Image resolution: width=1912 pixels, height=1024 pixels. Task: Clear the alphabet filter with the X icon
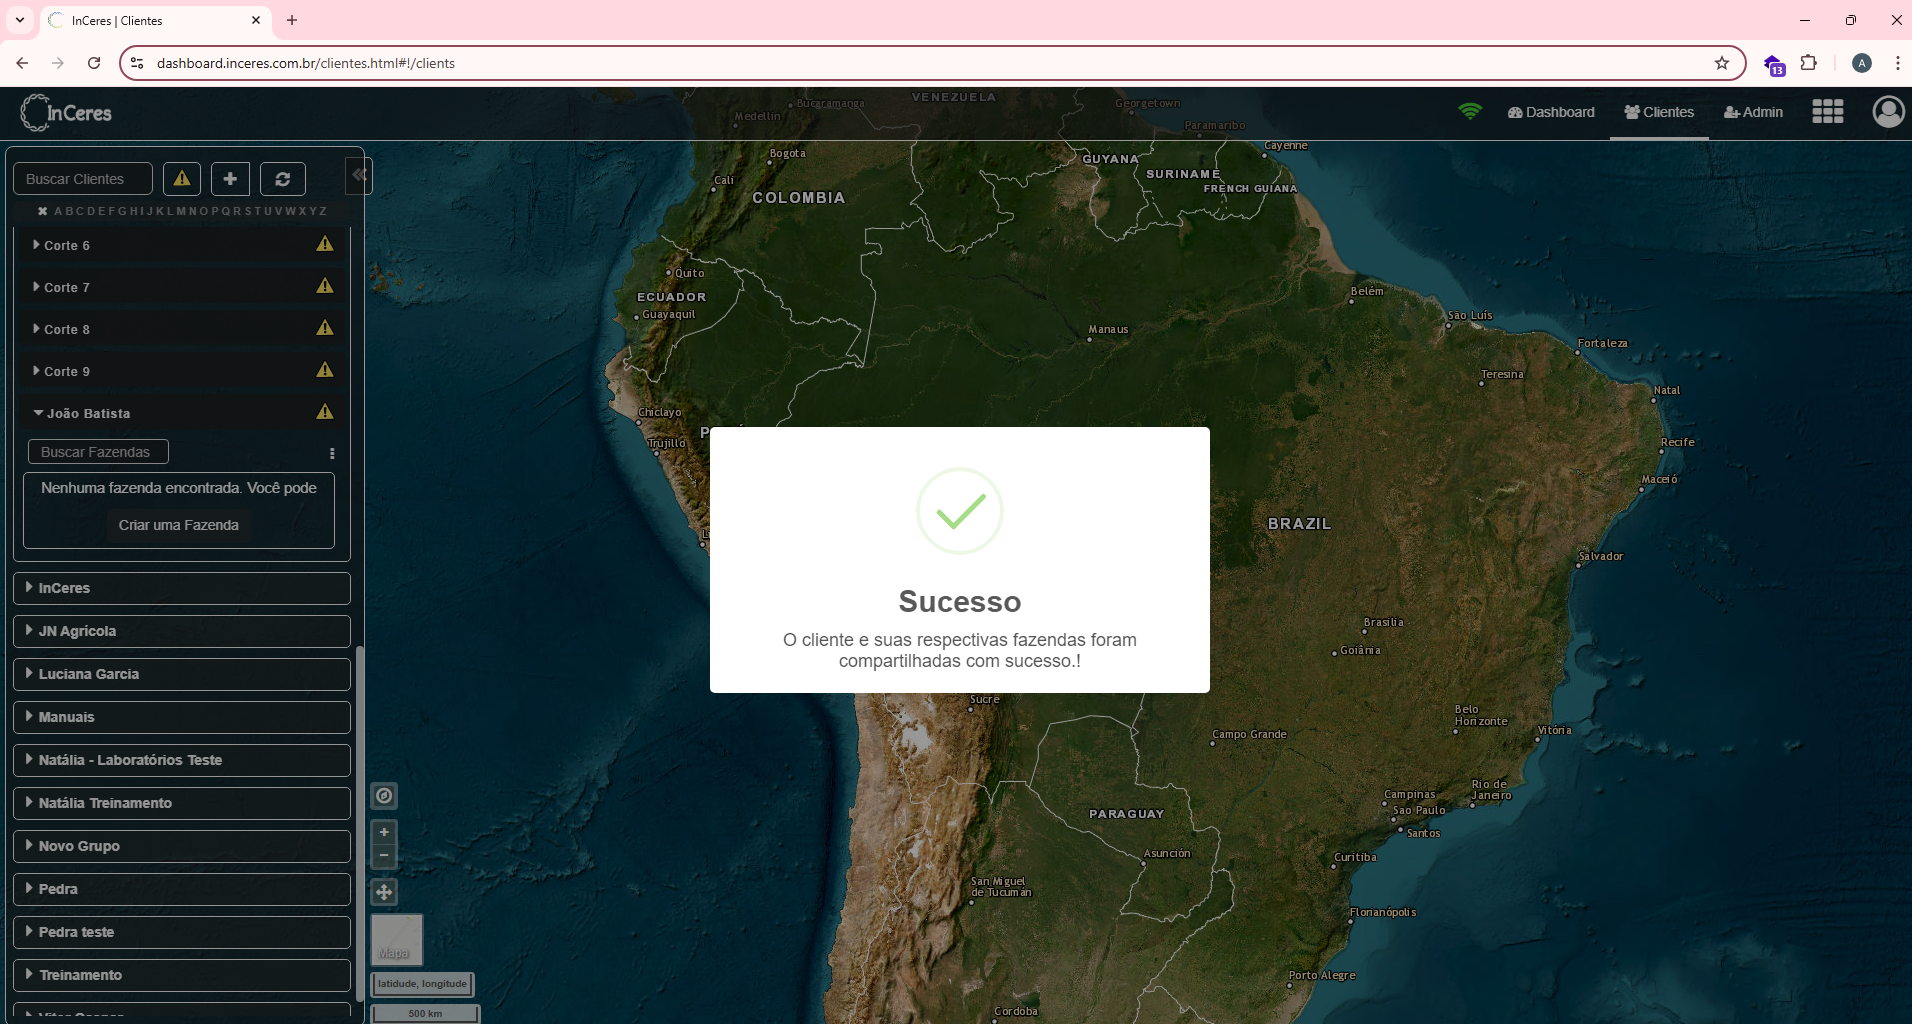(x=43, y=212)
